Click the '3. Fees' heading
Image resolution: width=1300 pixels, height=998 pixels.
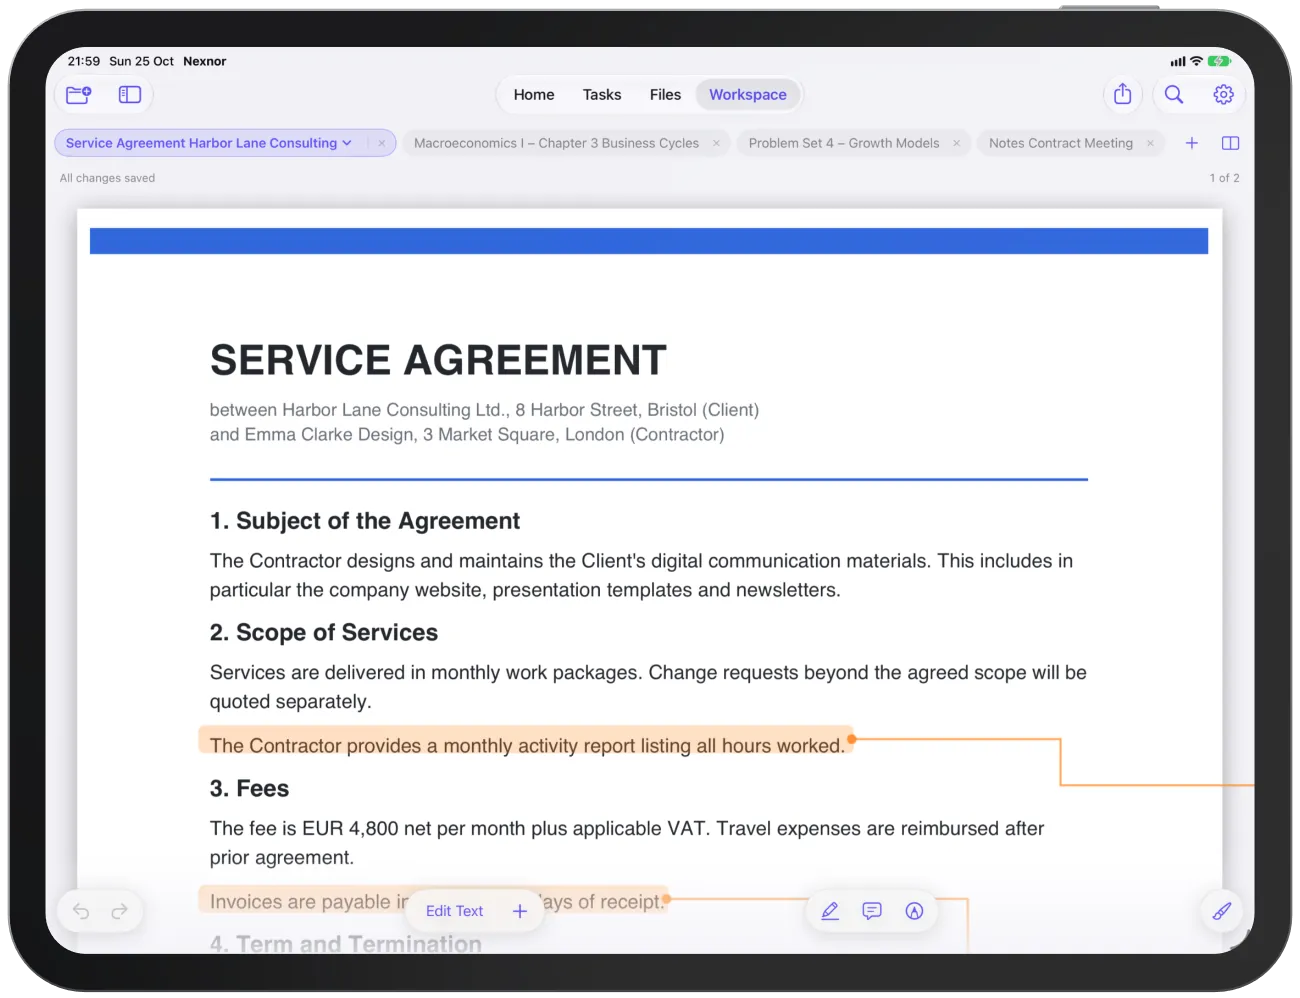tap(249, 789)
